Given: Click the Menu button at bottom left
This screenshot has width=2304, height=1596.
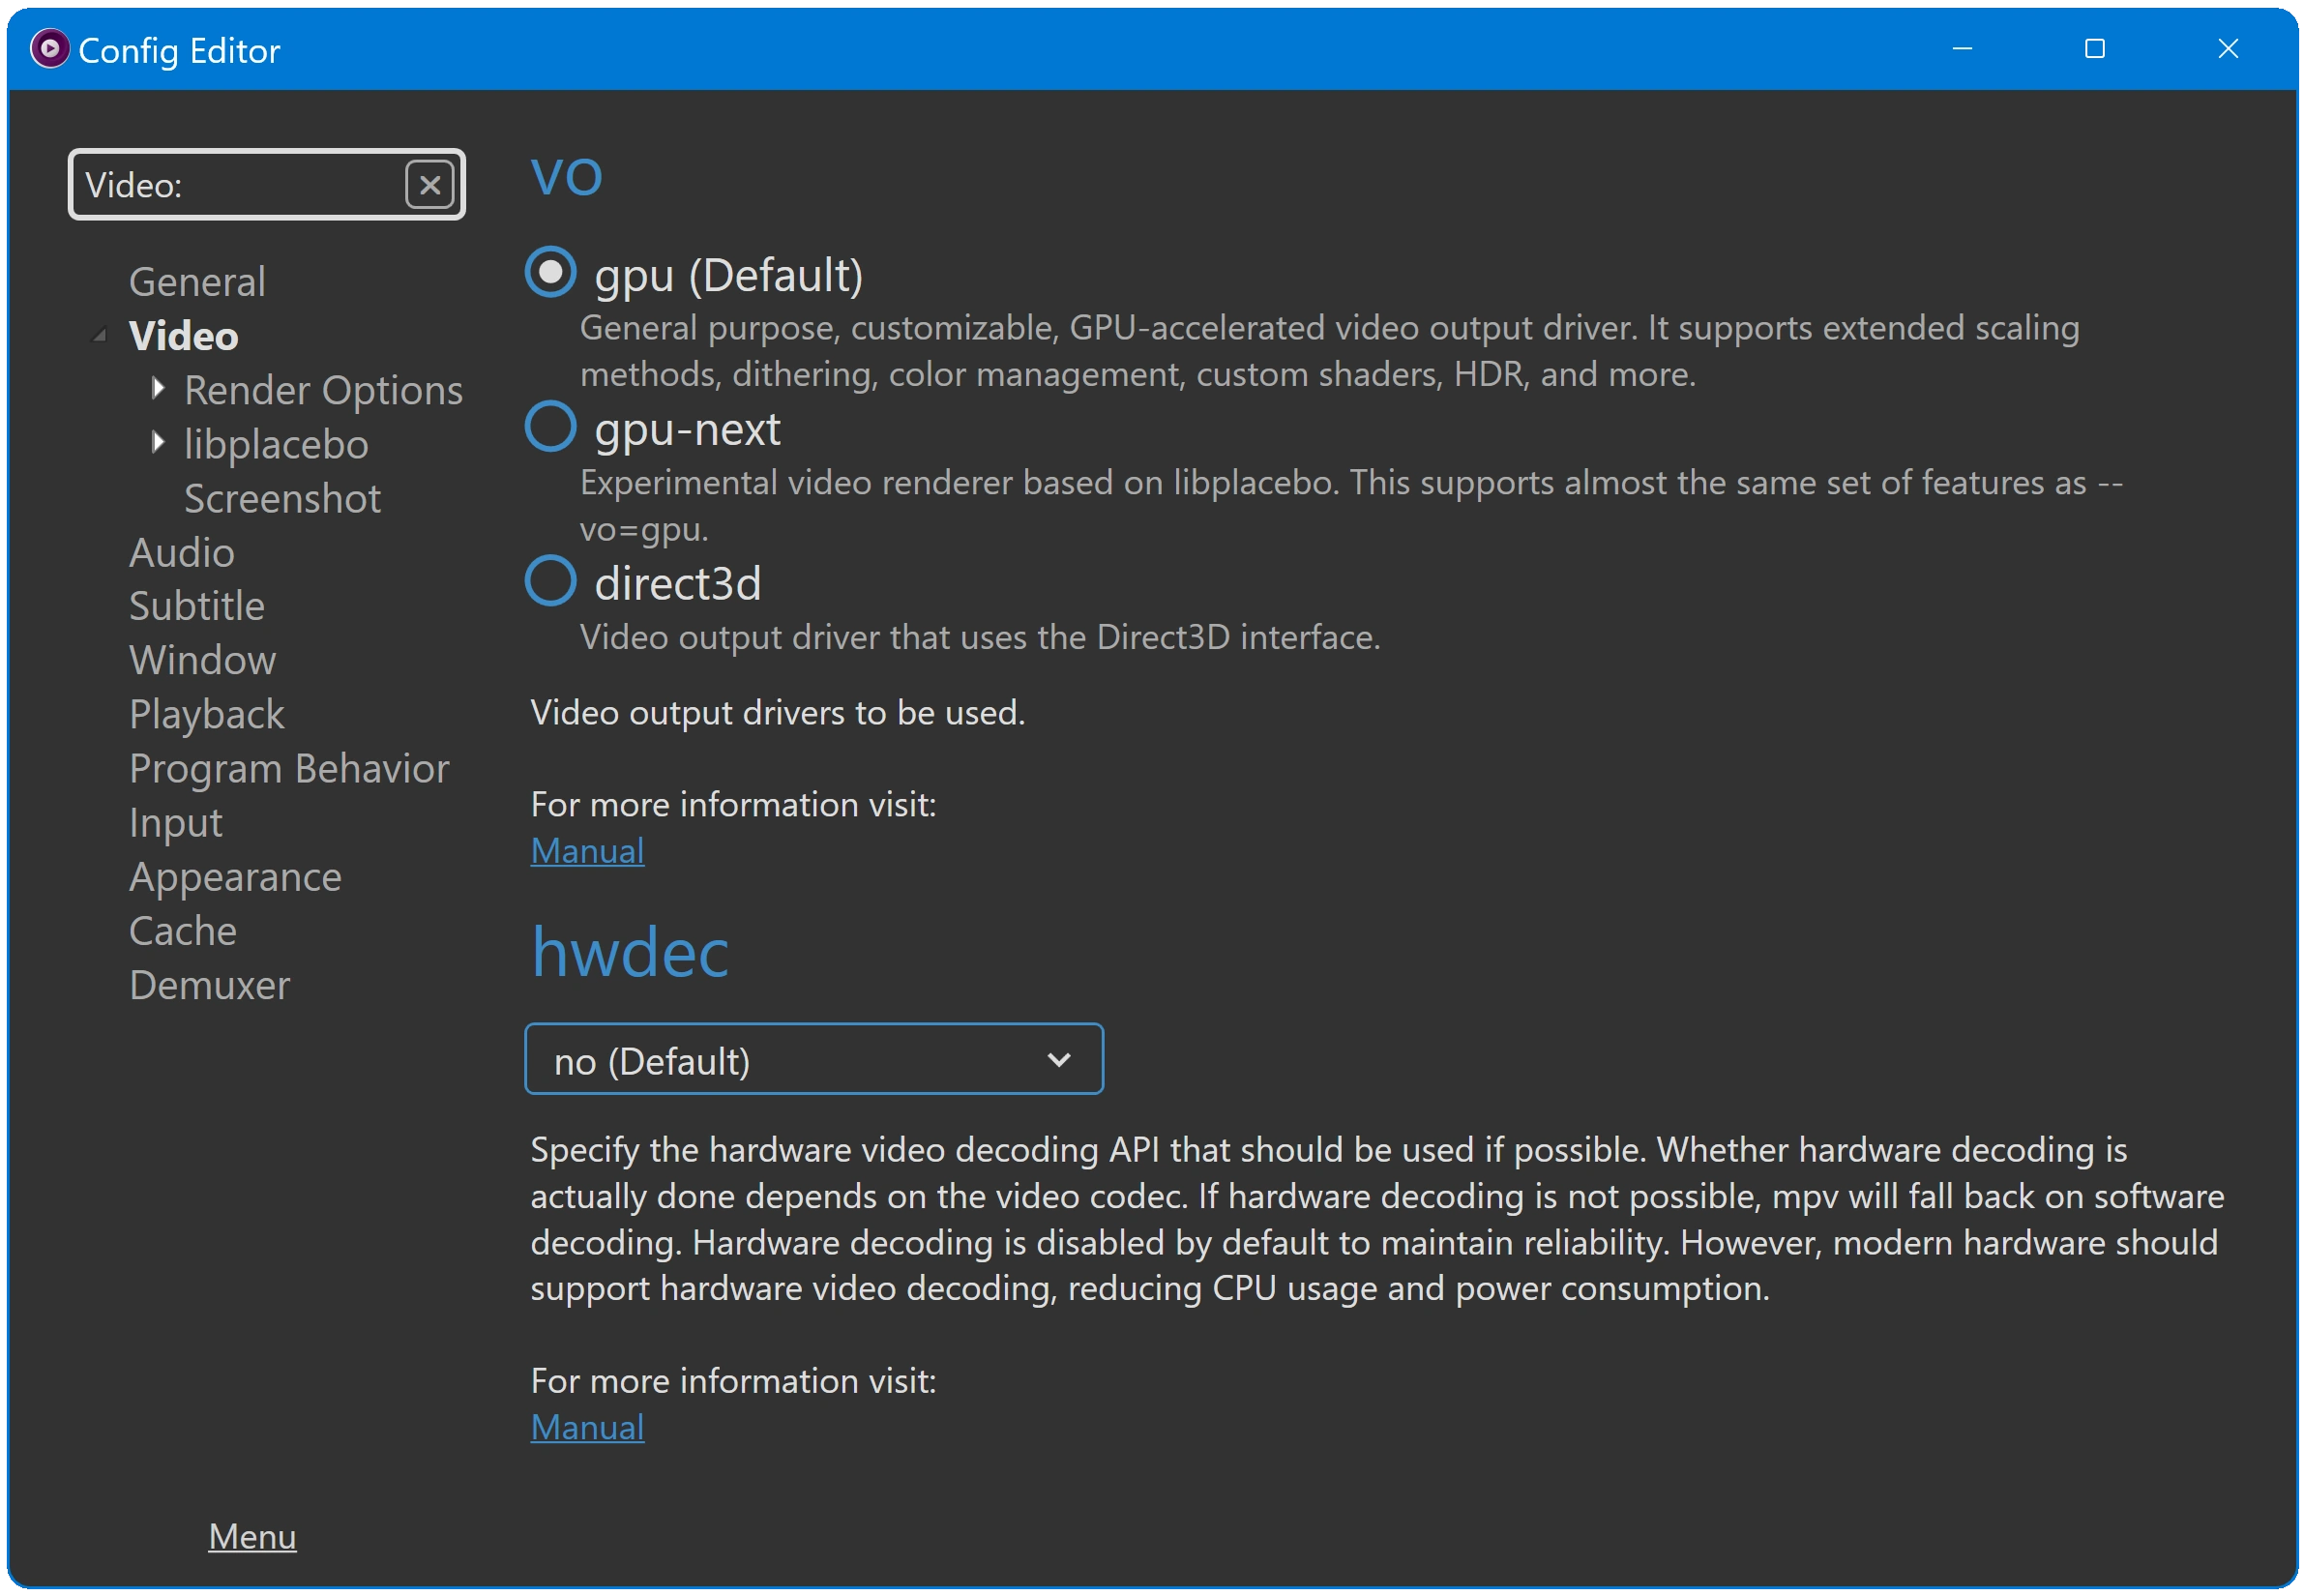Looking at the screenshot, I should click(x=252, y=1535).
